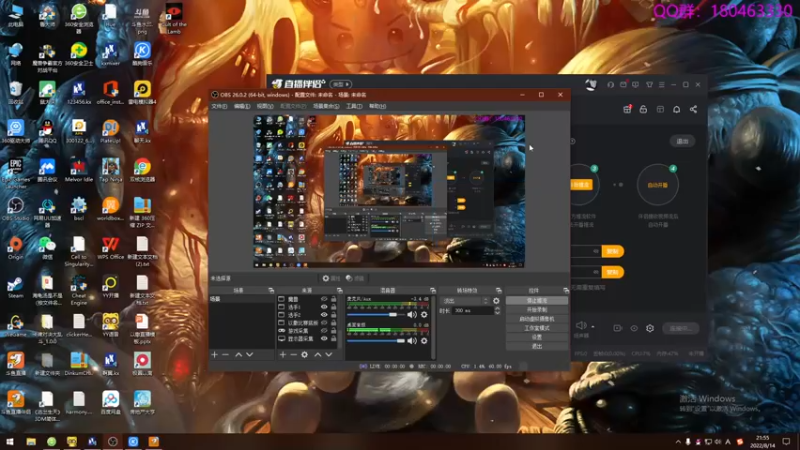Image resolution: width=800 pixels, height=450 pixels.
Task: Open the 淡出 transition dropdown
Action: coord(465,301)
